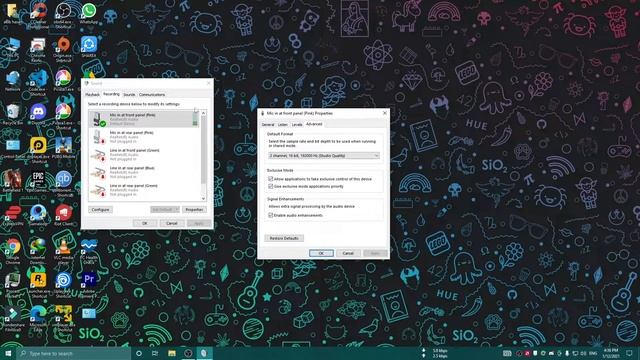Click Configure in Sound window
Screen dimensions: 640x360
click(100, 209)
